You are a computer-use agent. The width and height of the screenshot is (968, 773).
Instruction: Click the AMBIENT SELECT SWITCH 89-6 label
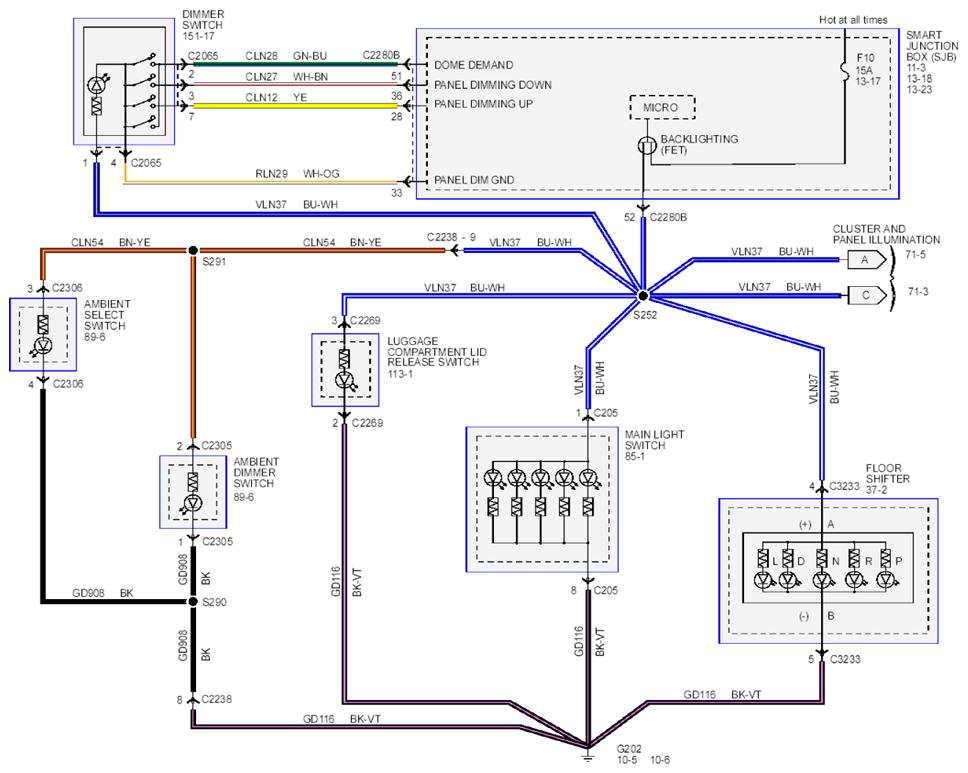107,320
